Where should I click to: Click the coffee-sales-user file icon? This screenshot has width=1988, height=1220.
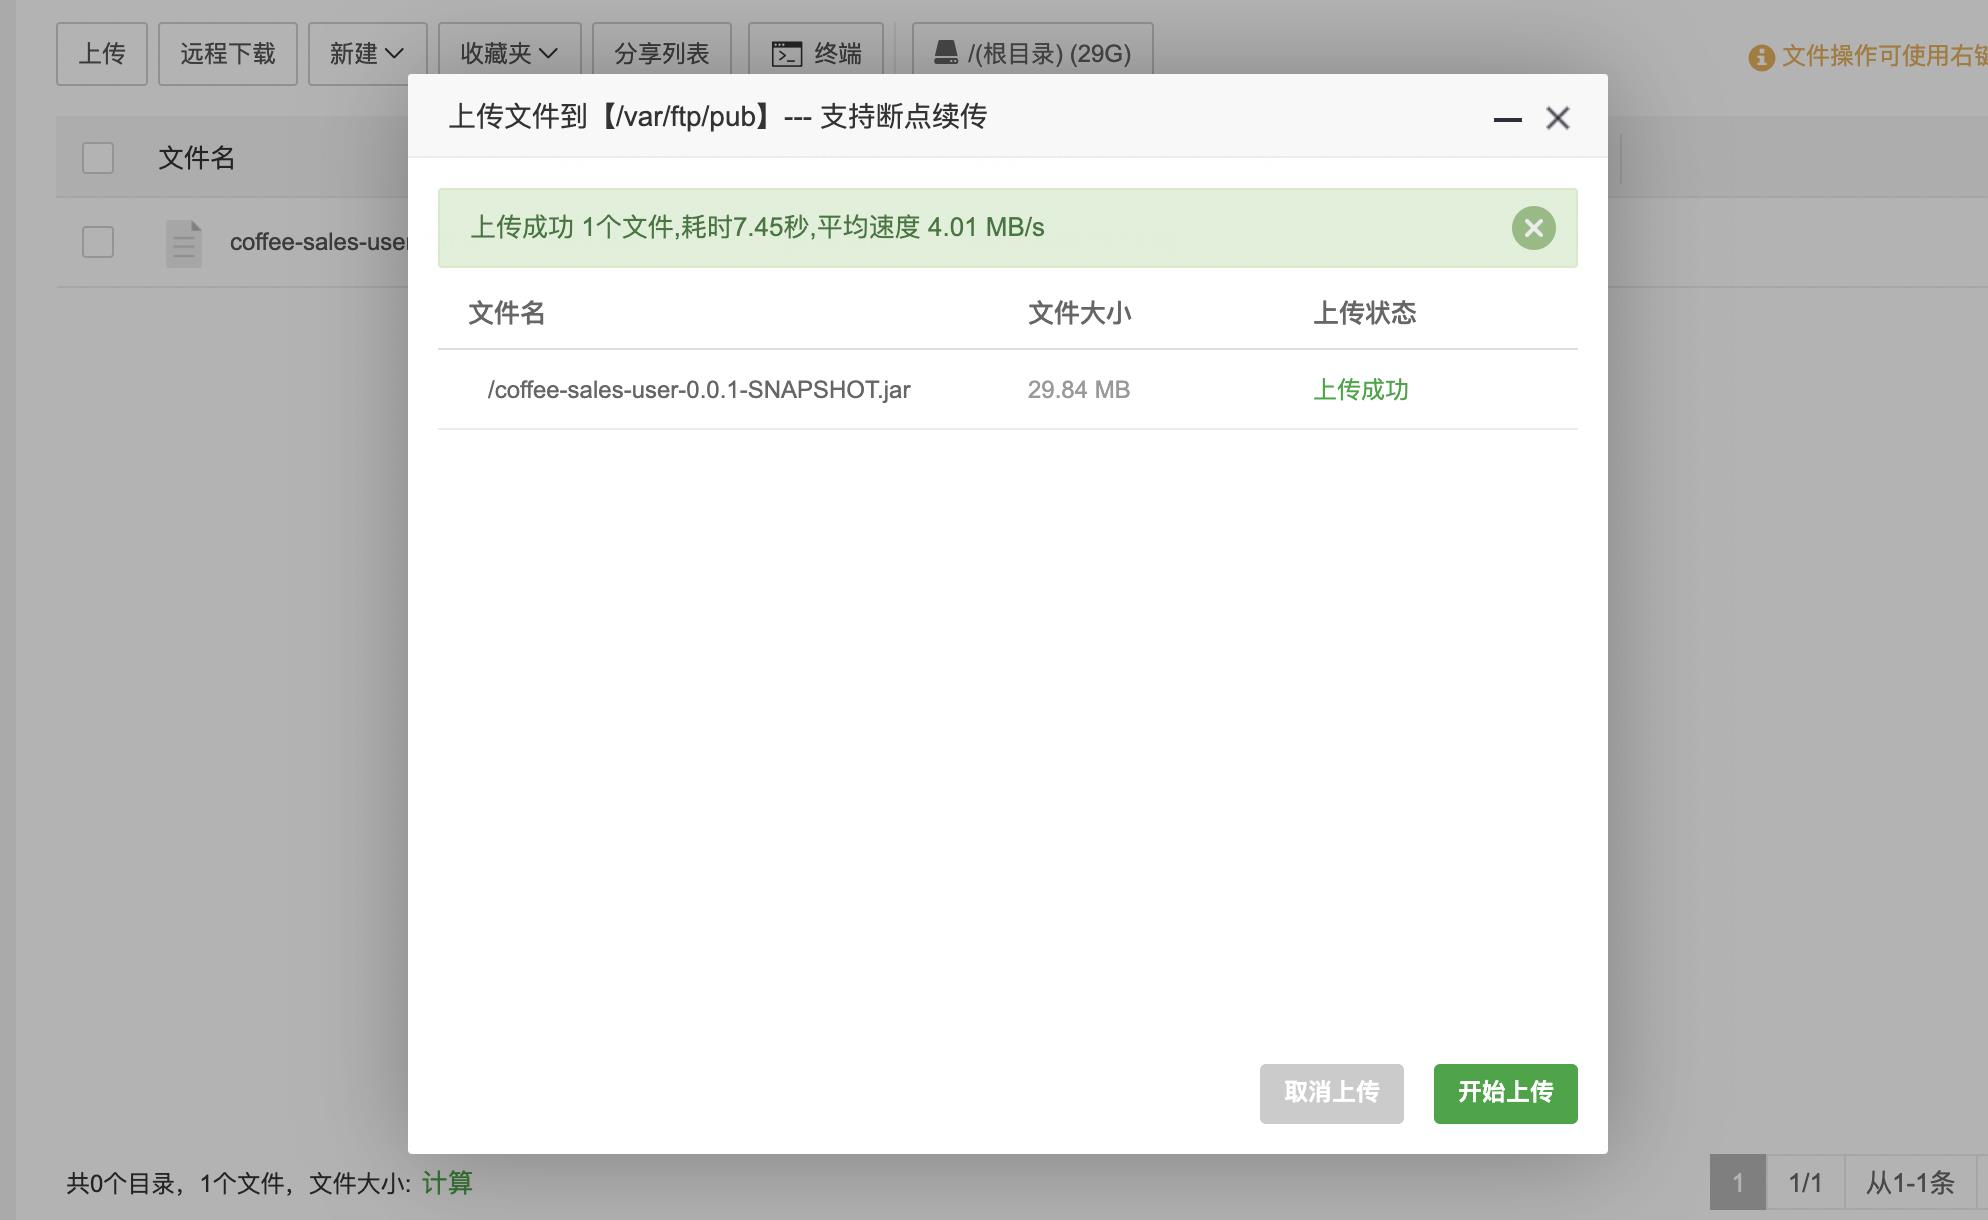[184, 243]
